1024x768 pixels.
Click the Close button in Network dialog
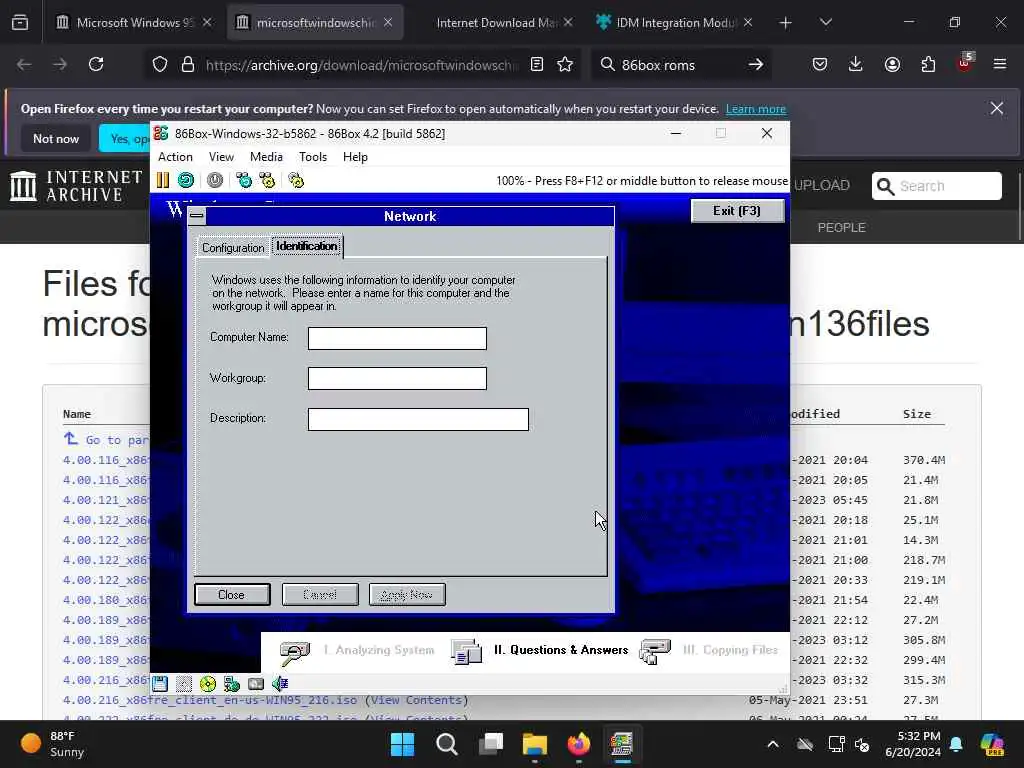point(232,594)
